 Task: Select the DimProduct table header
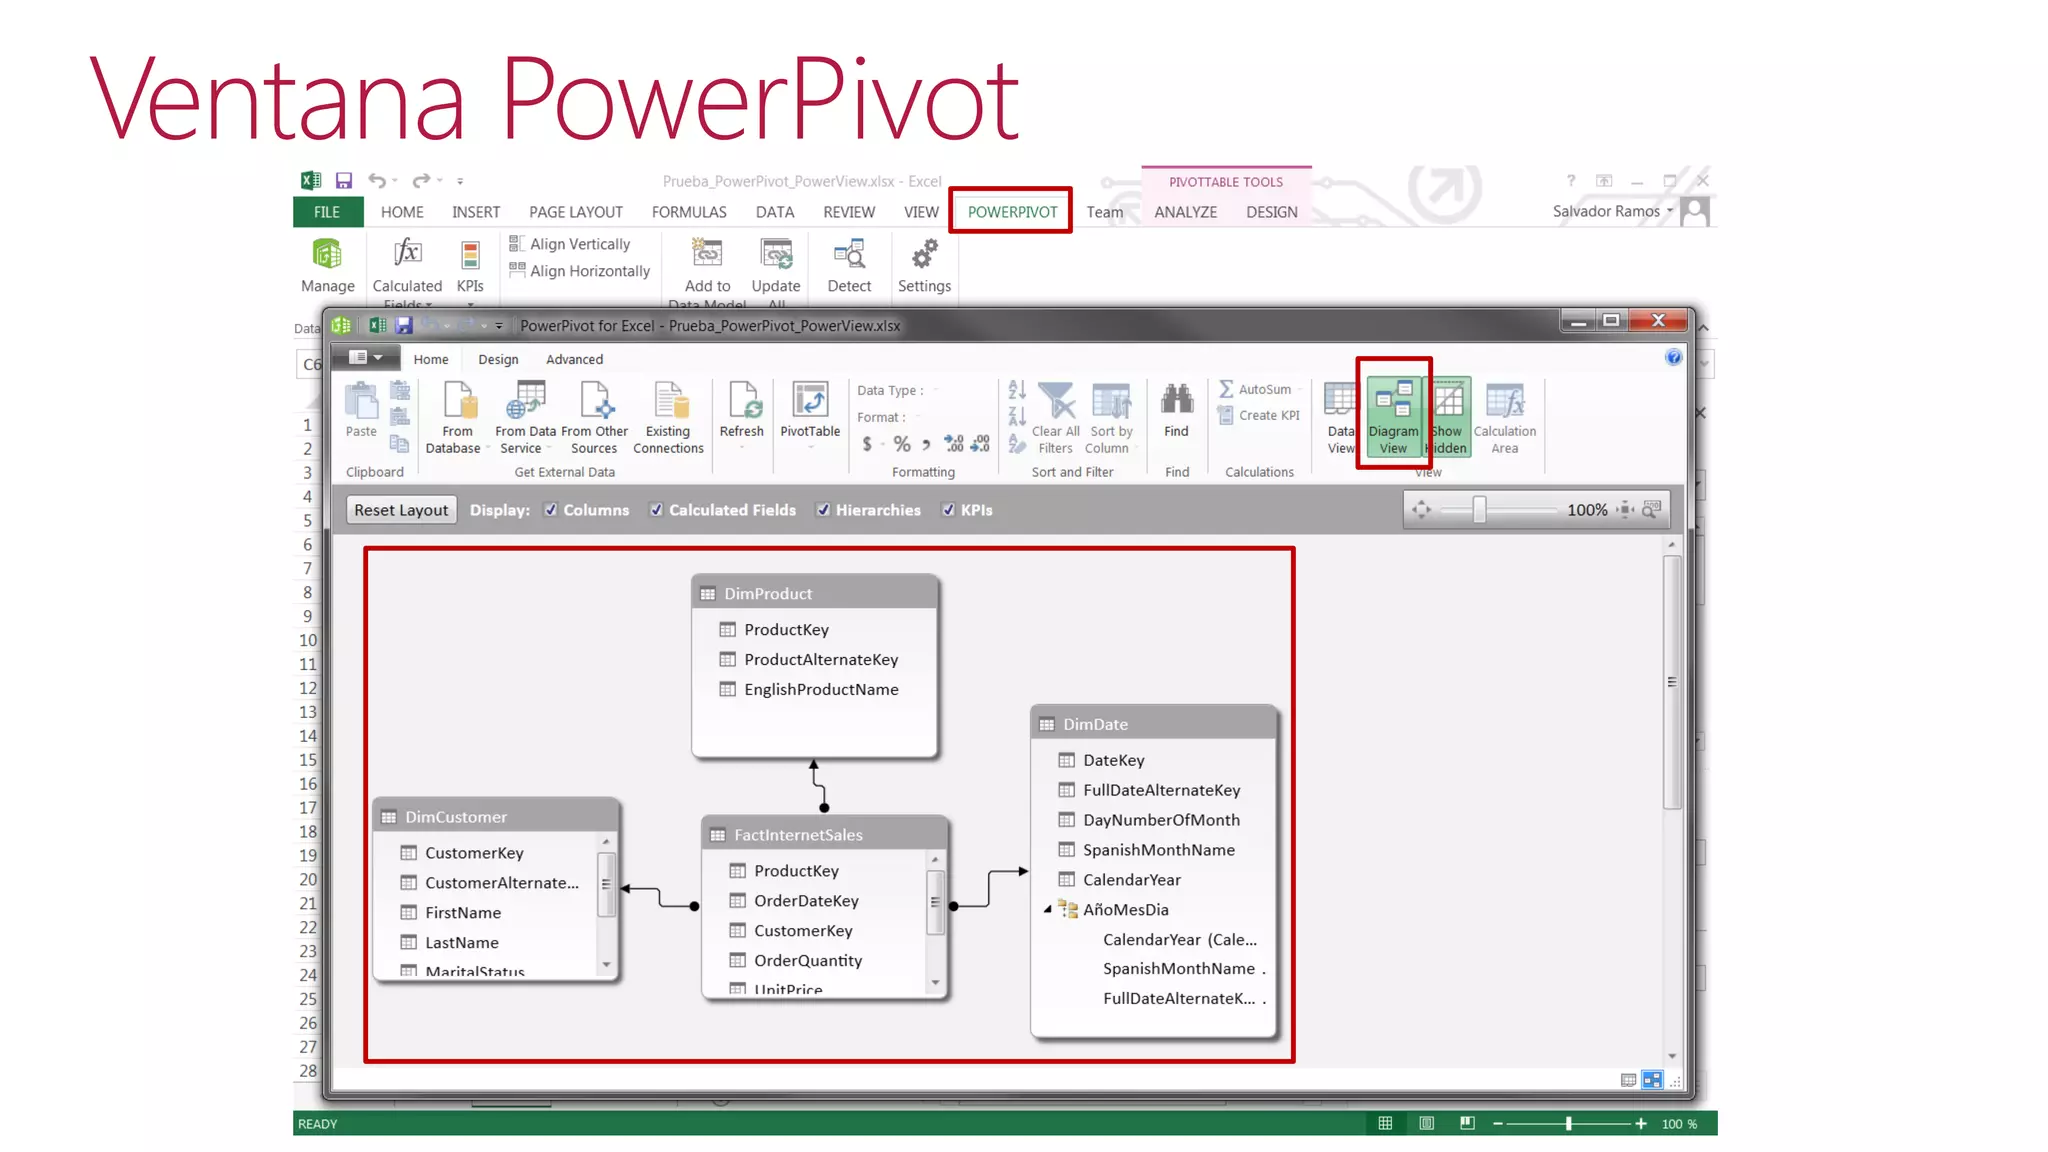[815, 593]
